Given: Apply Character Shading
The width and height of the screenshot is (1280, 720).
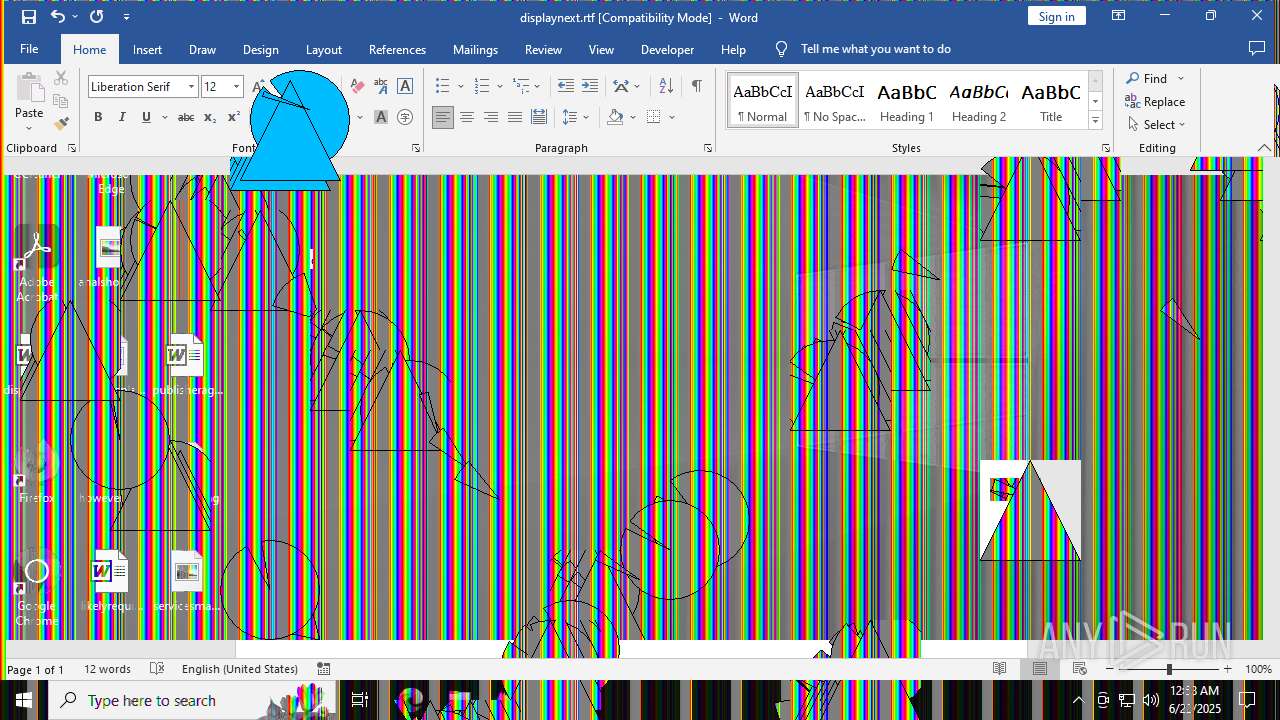Looking at the screenshot, I should tap(381, 117).
